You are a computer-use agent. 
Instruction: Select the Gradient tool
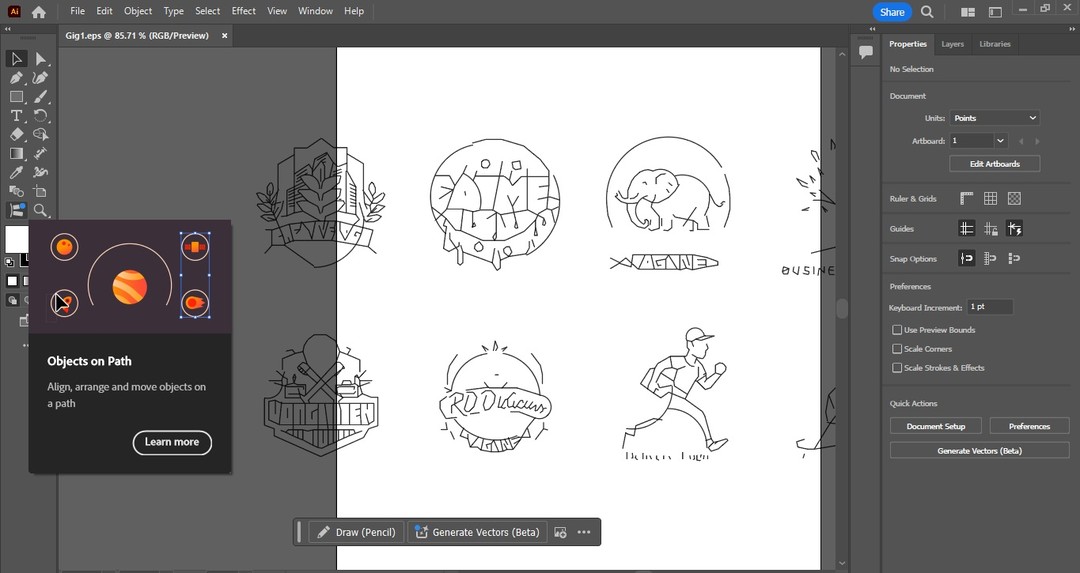(x=17, y=154)
